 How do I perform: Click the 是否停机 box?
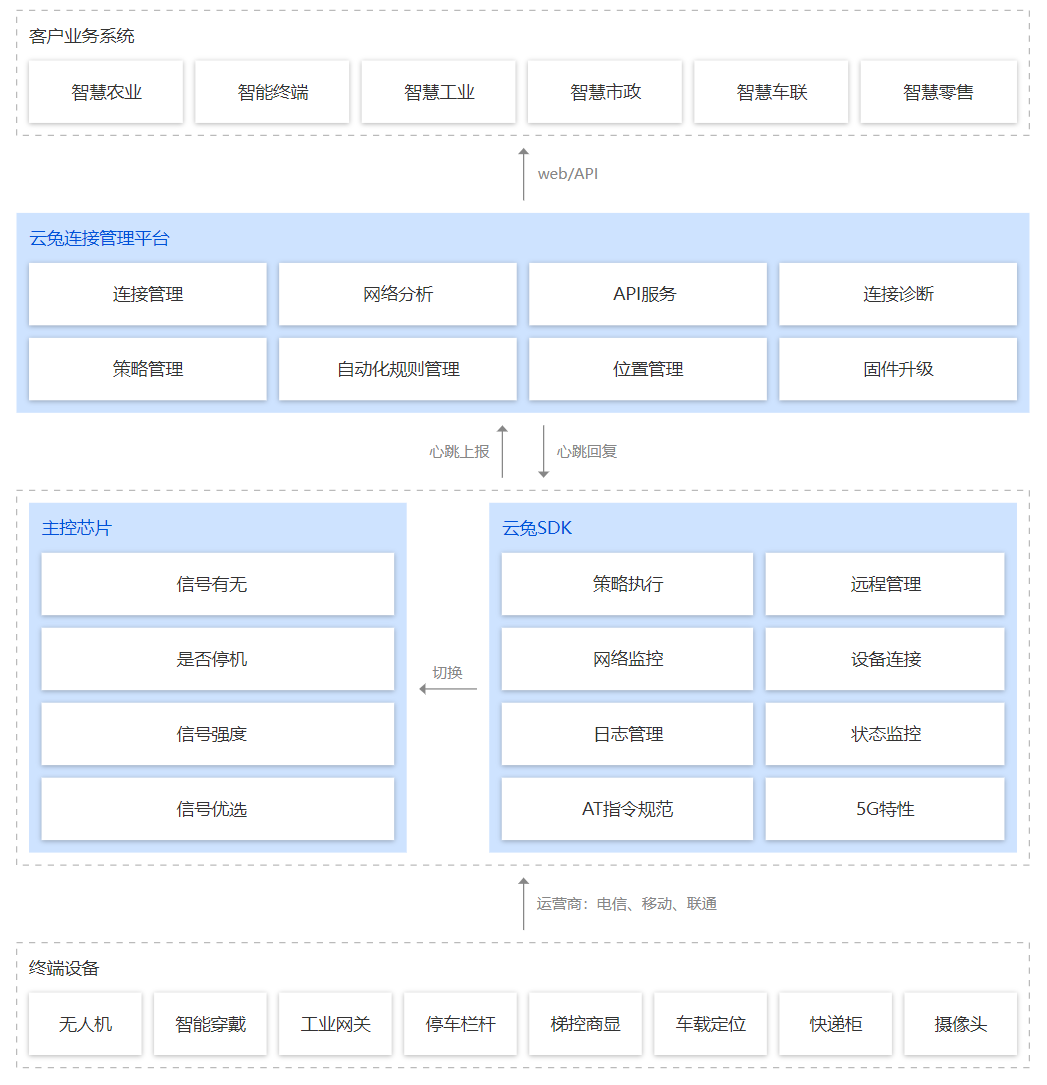pyautogui.click(x=218, y=659)
